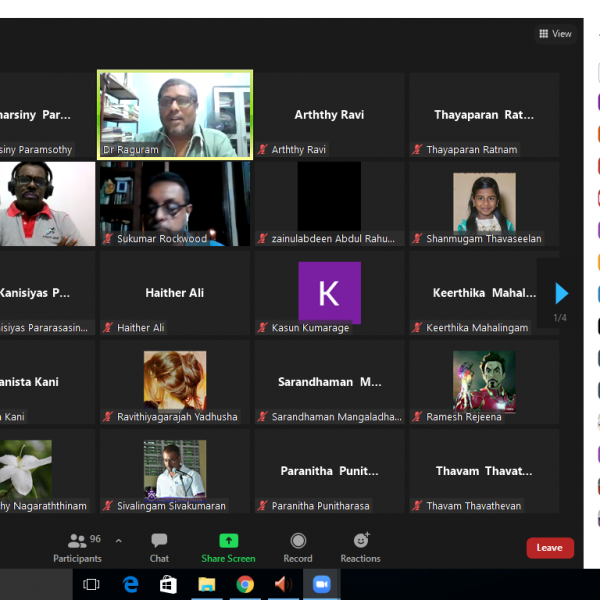This screenshot has width=600, height=600.
Task: Click muted mic icon for Ravithiyagarajah Yadhusha
Action: pos(108,416)
